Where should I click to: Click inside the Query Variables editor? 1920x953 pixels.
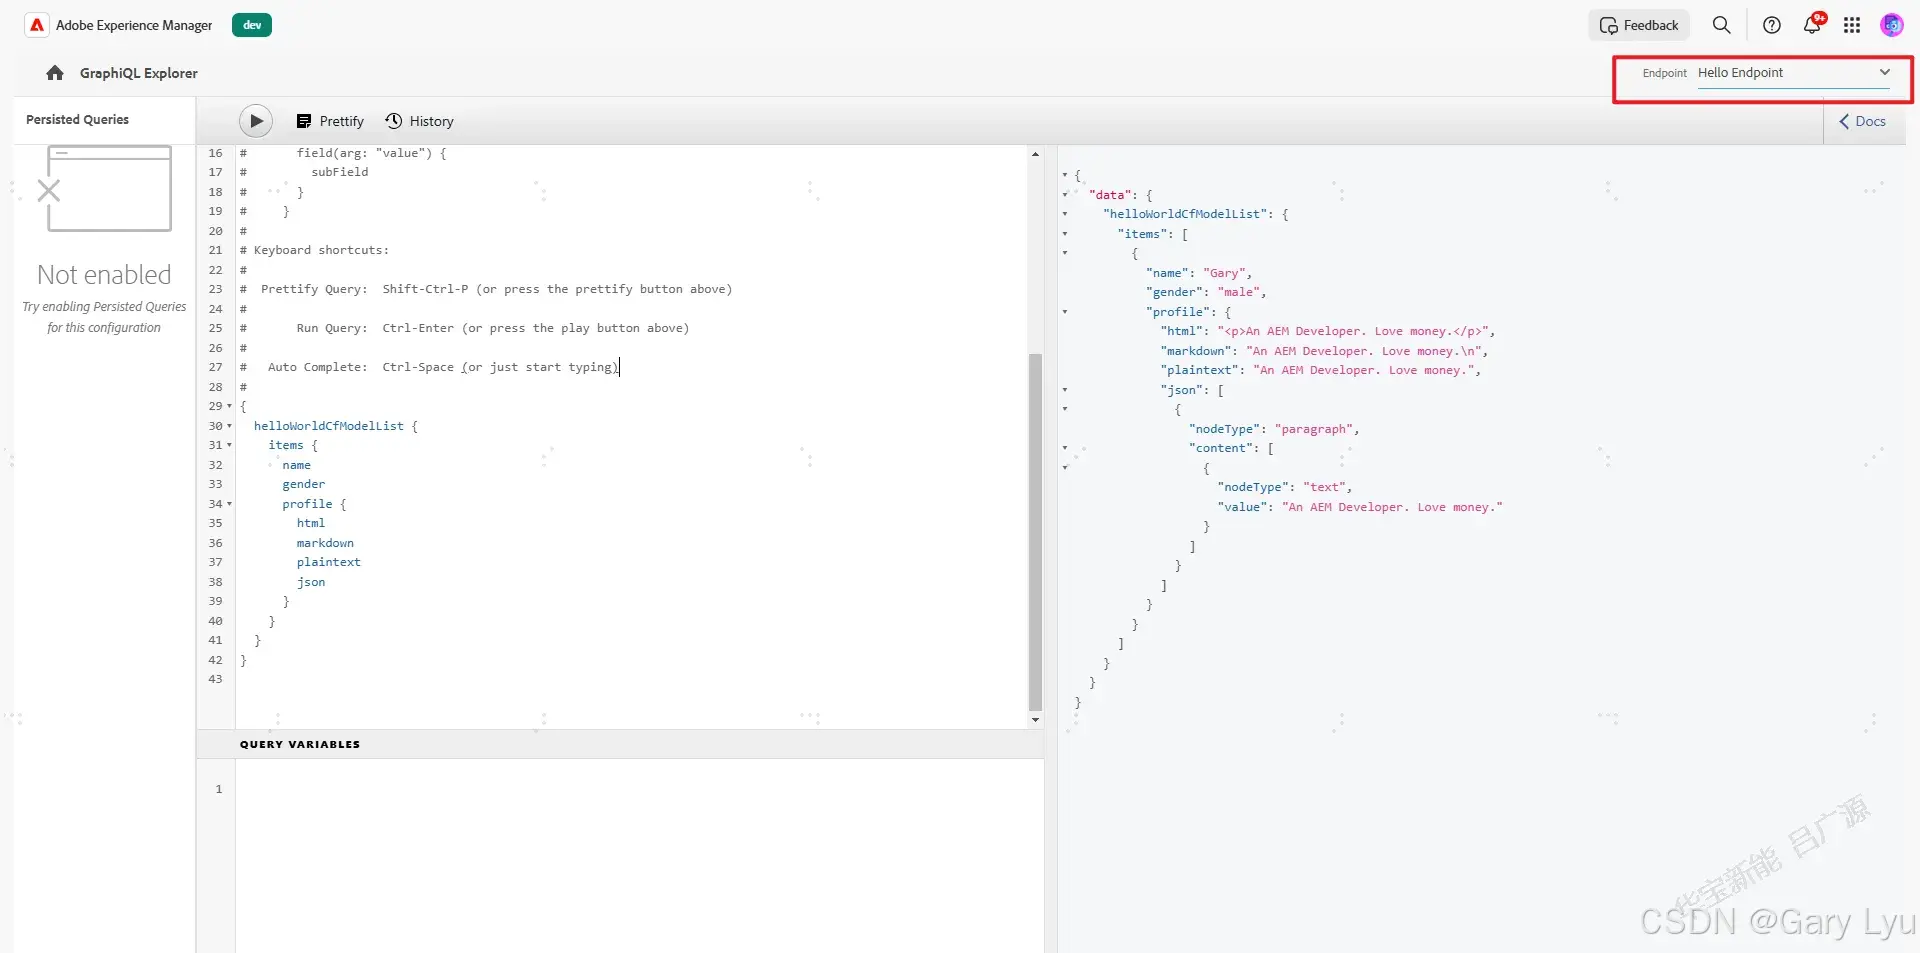click(x=640, y=855)
